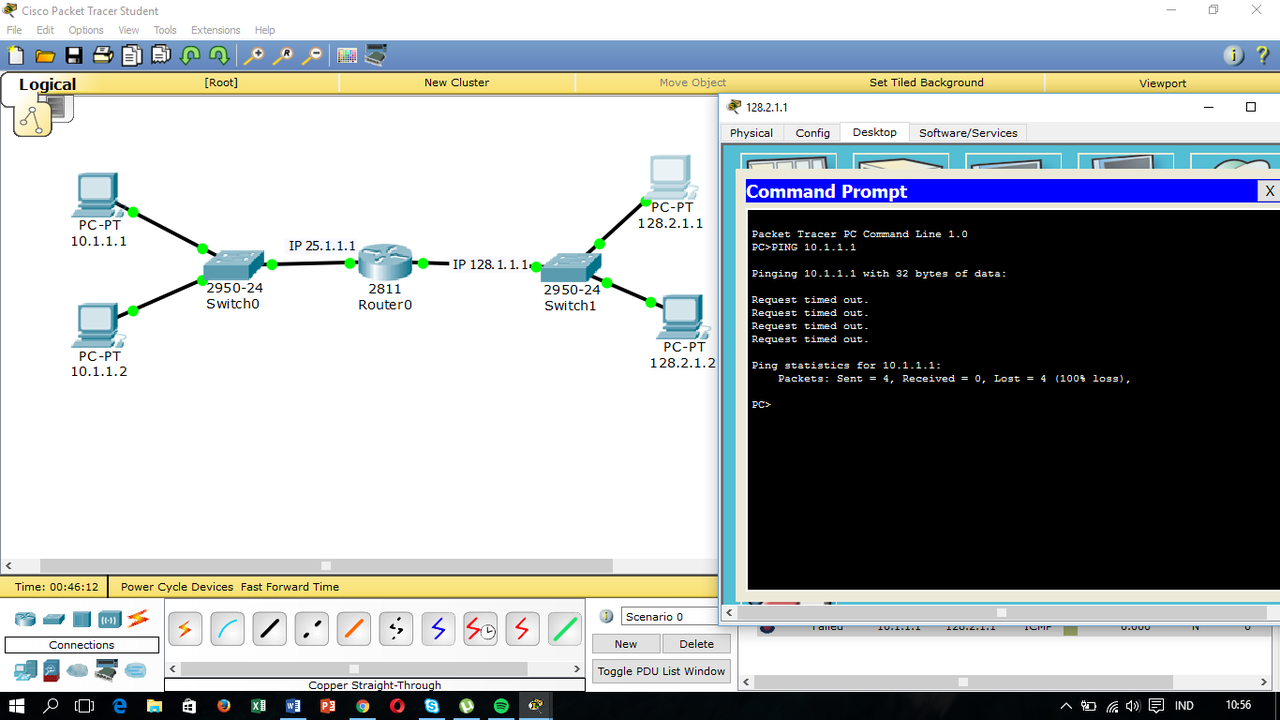Select Switch0 on the workspace
1280x720 pixels.
coord(232,265)
